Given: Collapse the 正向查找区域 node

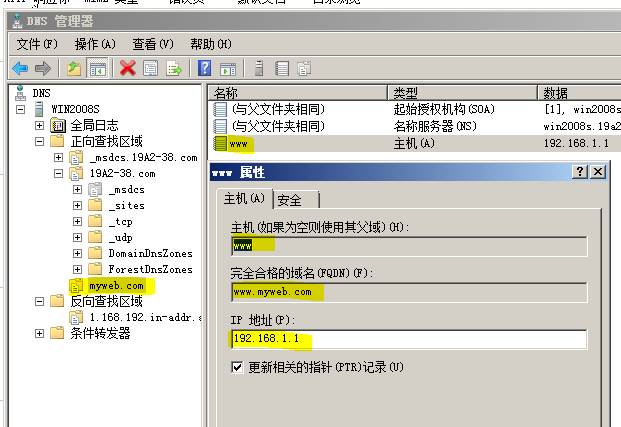Looking at the screenshot, I should [x=39, y=141].
